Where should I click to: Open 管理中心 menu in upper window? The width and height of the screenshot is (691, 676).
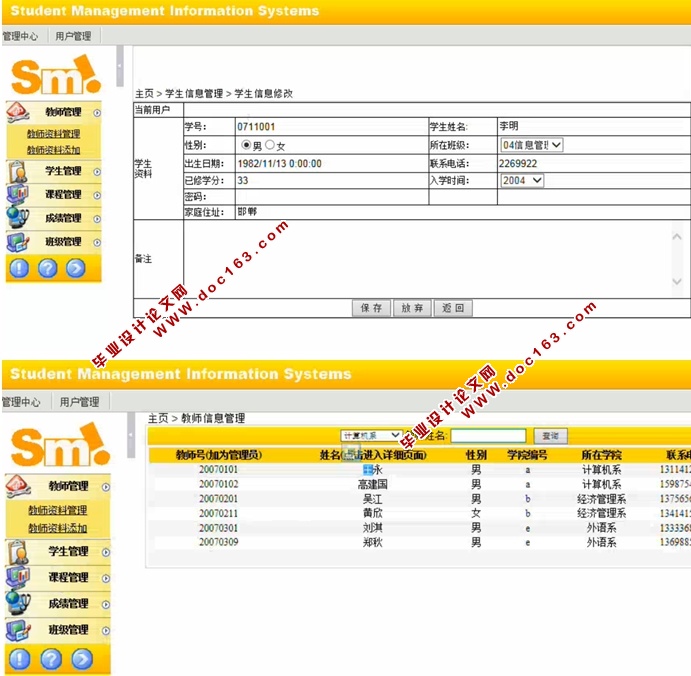point(20,36)
